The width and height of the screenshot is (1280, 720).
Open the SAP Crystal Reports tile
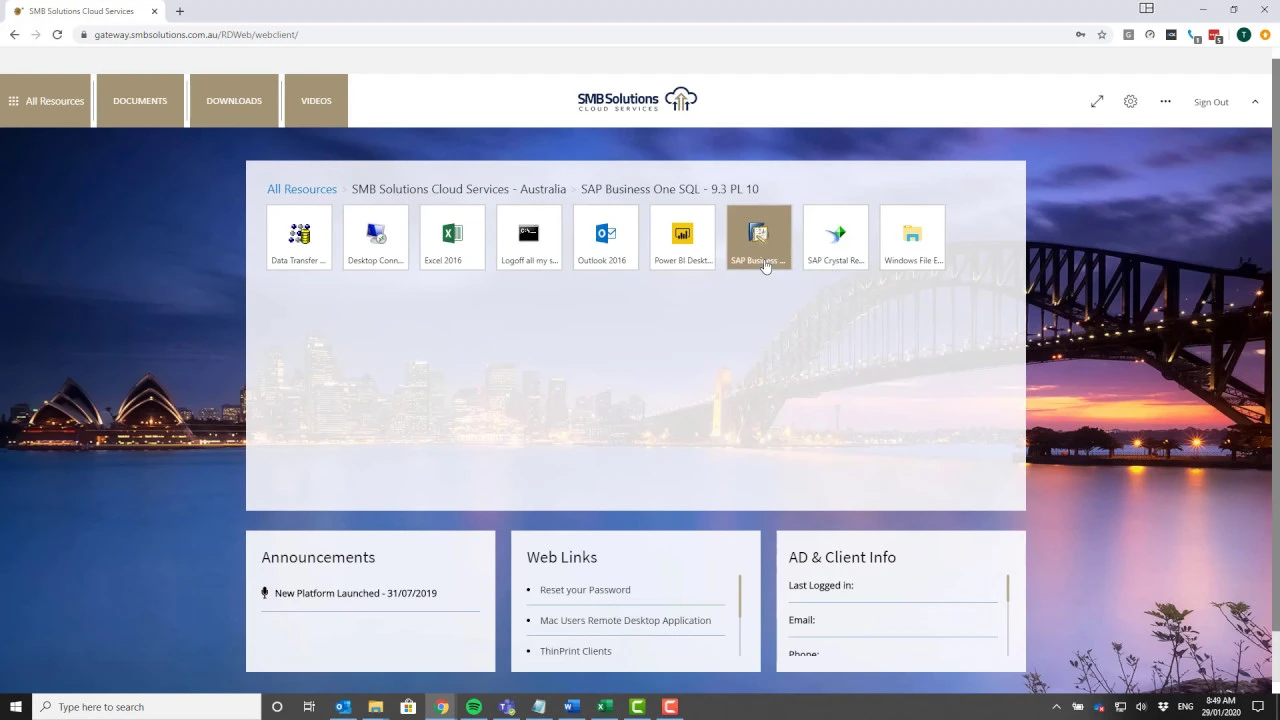tap(836, 238)
